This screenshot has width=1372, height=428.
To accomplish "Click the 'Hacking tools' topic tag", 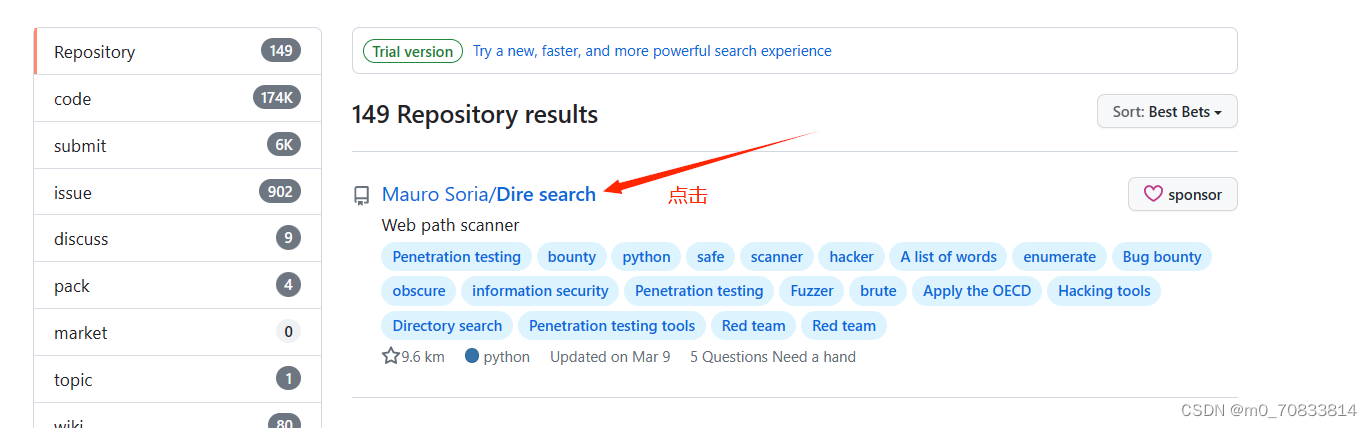I will click(x=1104, y=290).
